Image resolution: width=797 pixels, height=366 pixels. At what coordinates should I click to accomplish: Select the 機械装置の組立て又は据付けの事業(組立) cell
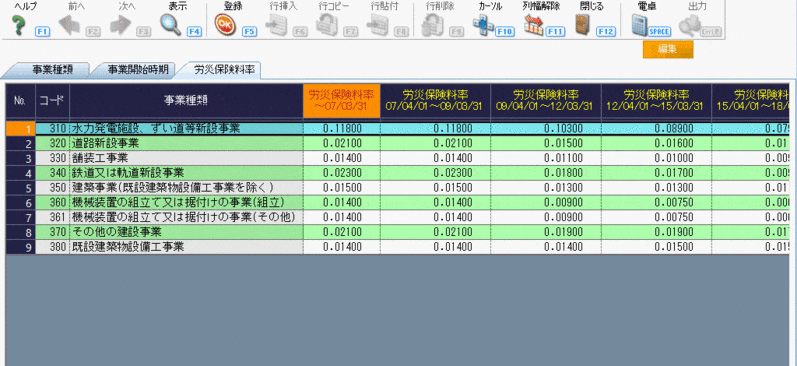pos(186,202)
